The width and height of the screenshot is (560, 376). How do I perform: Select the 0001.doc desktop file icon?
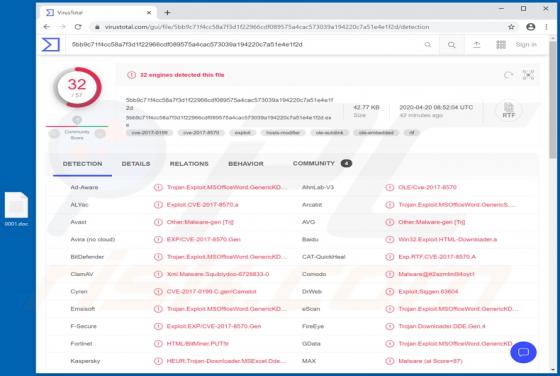[x=16, y=209]
